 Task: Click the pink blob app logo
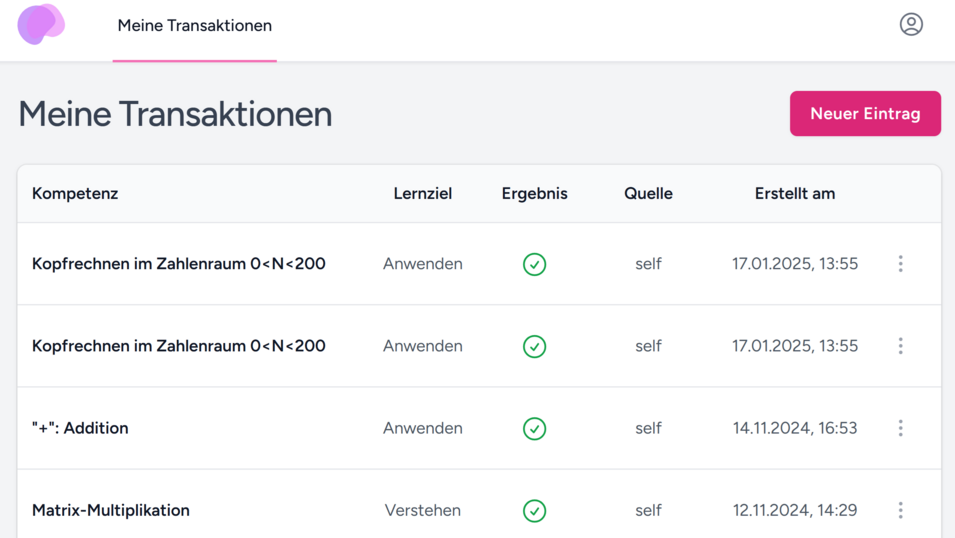click(41, 25)
